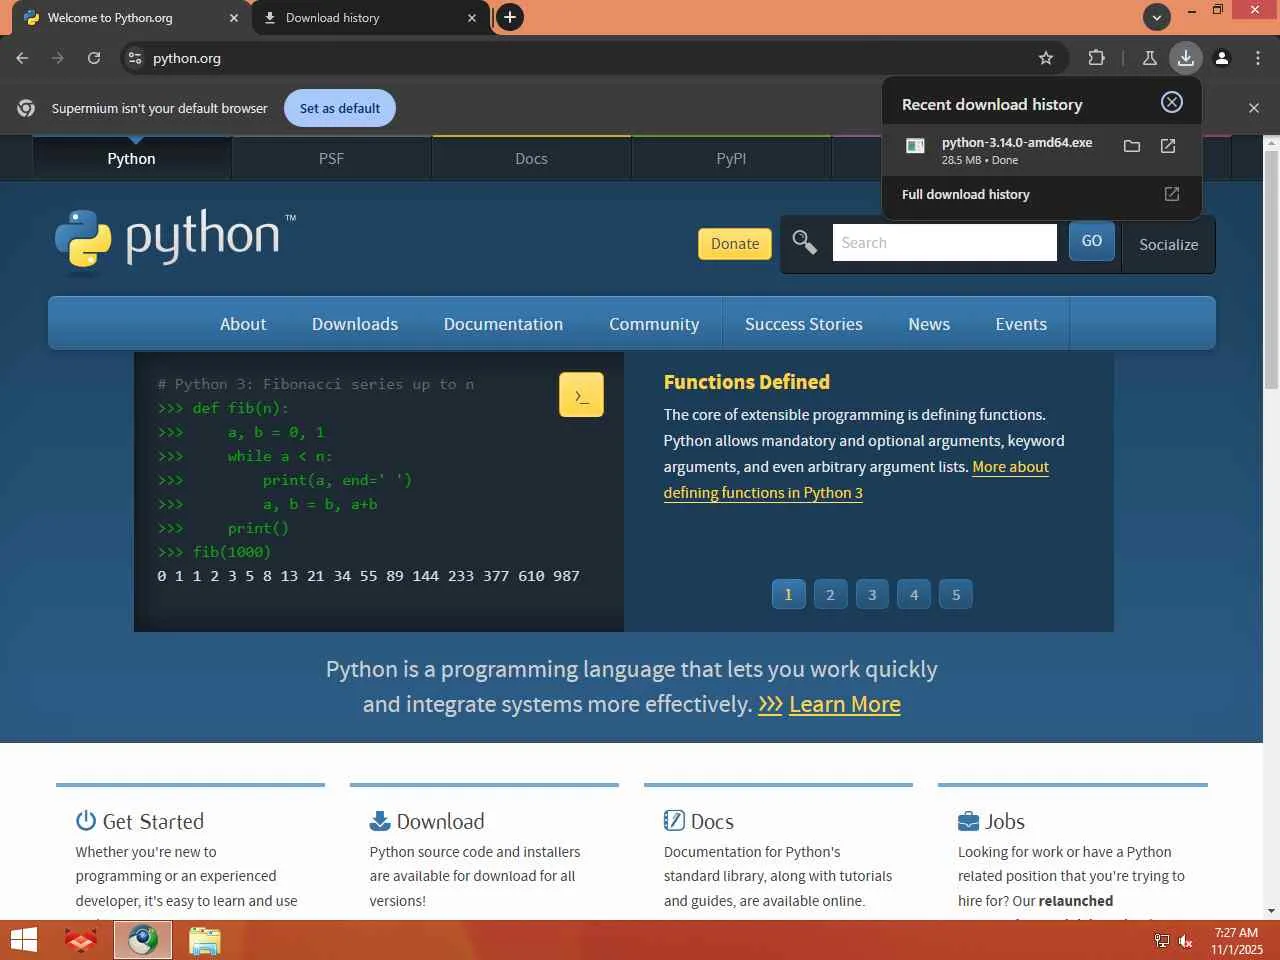Screen dimensions: 1280x960
Task: Switch to the Download history tab
Action: click(x=370, y=18)
